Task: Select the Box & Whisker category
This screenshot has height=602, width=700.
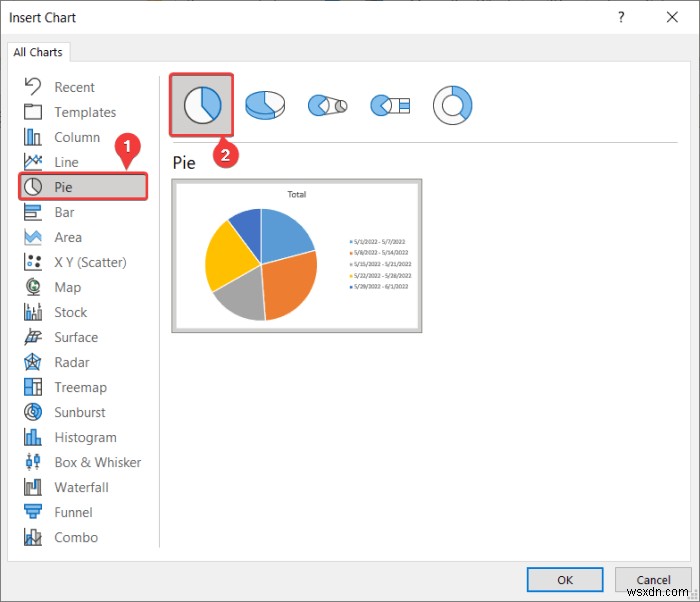Action: pyautogui.click(x=98, y=462)
